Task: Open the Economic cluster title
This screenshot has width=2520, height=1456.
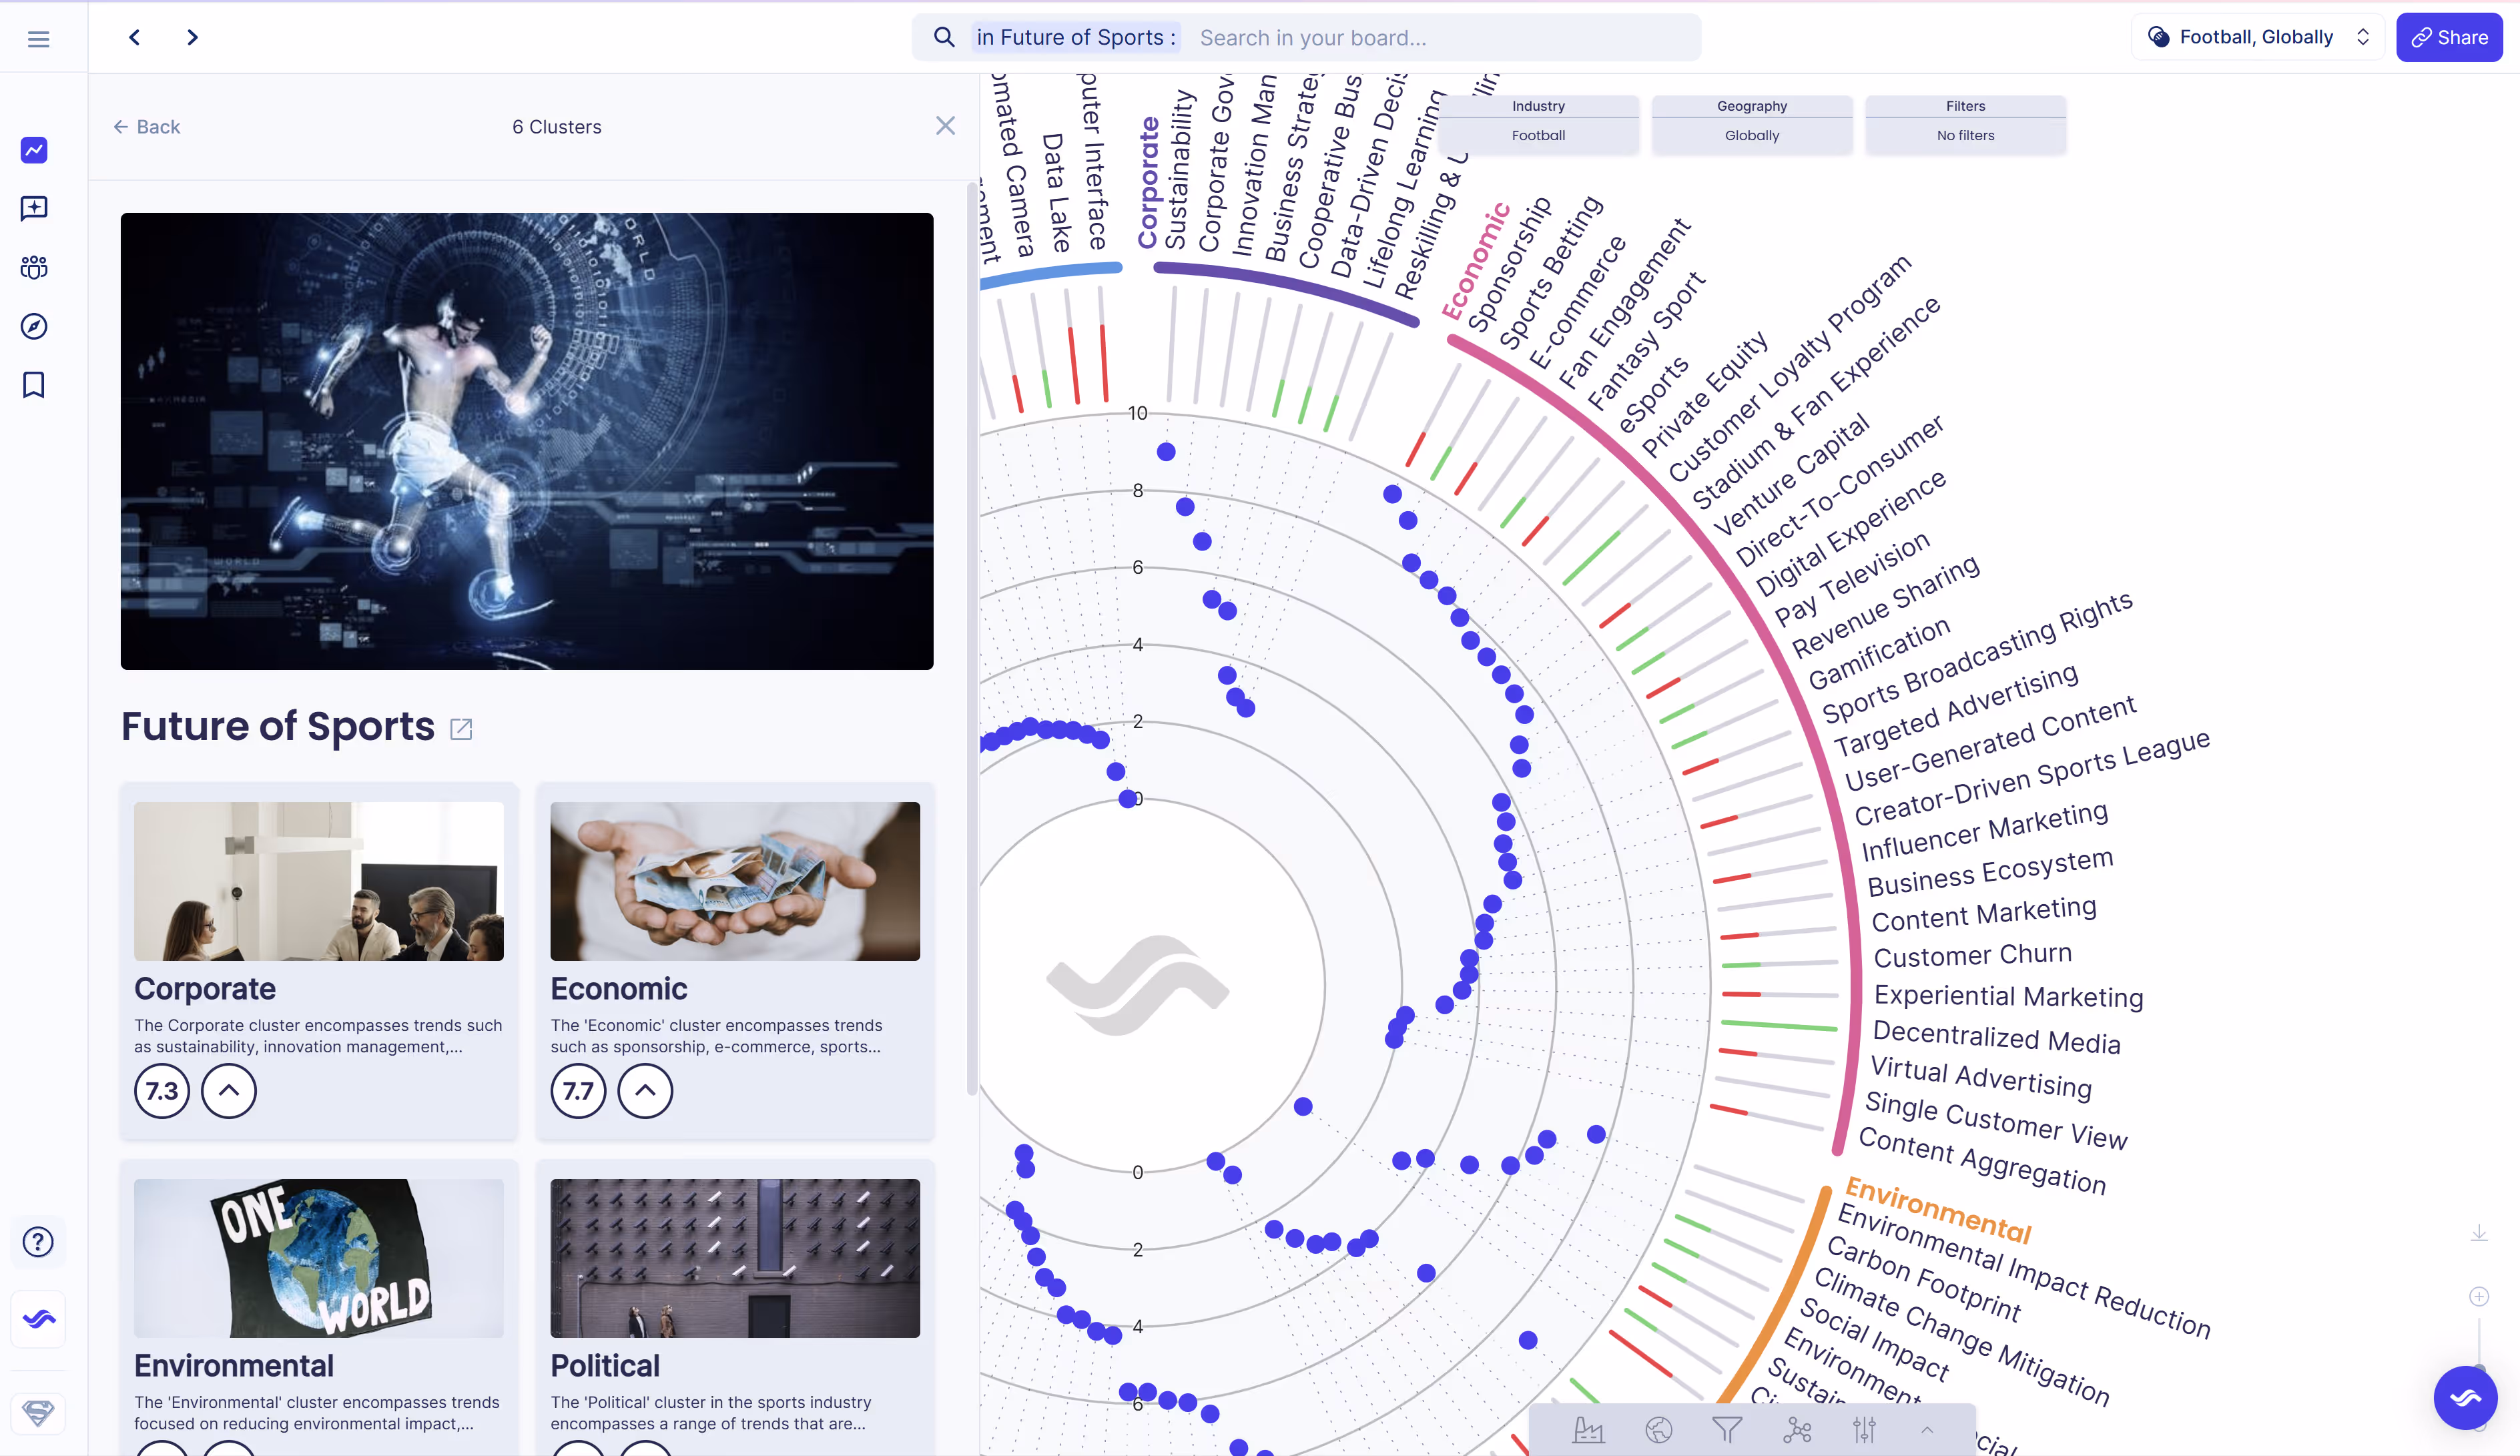Action: pyautogui.click(x=619, y=988)
